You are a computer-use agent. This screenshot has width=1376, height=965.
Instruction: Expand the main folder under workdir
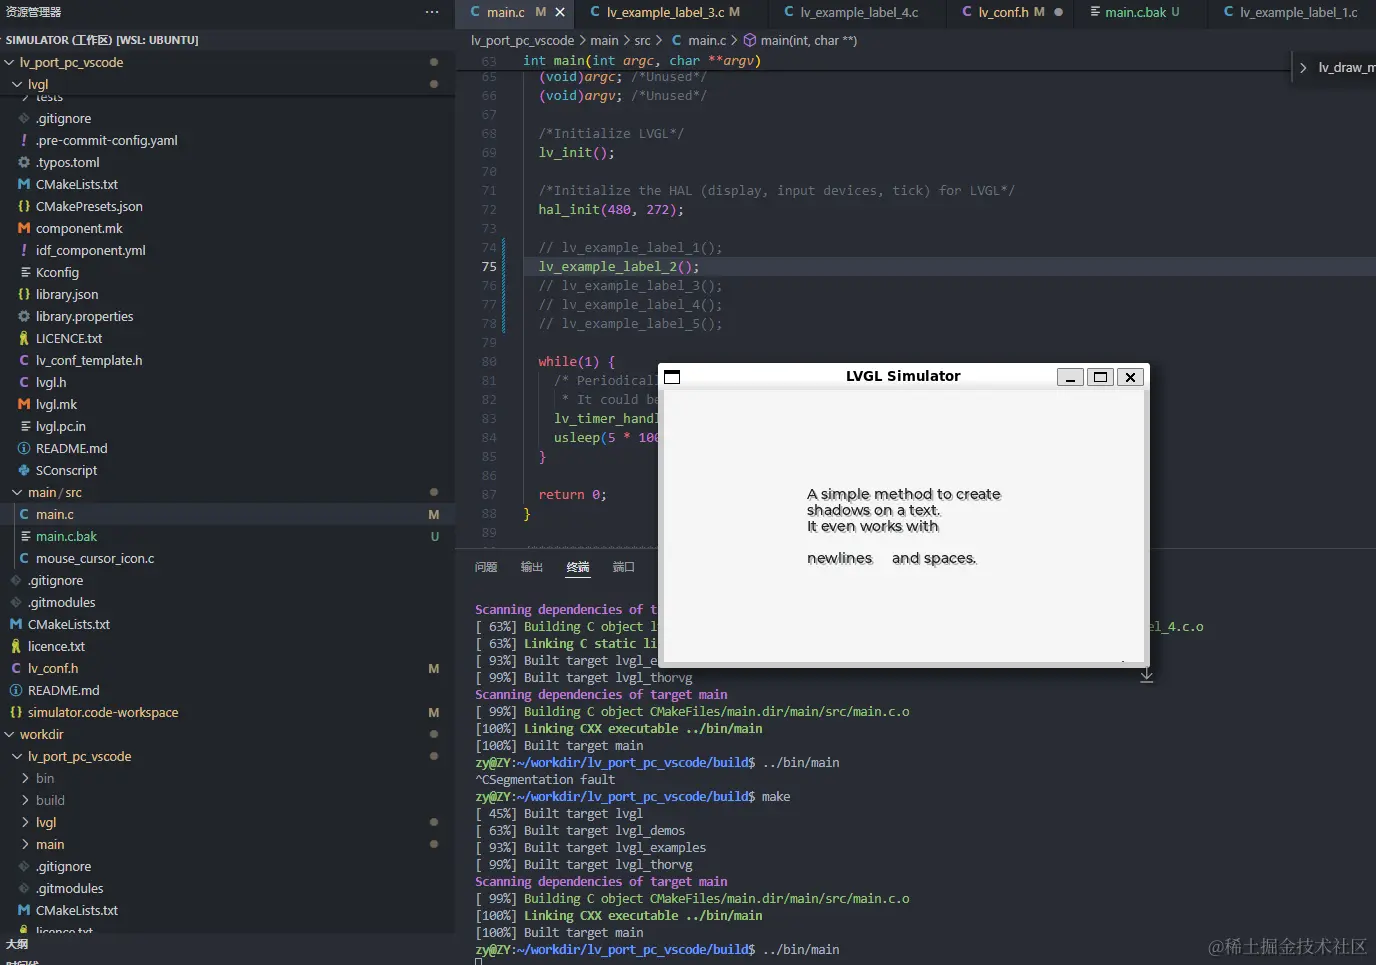50,844
